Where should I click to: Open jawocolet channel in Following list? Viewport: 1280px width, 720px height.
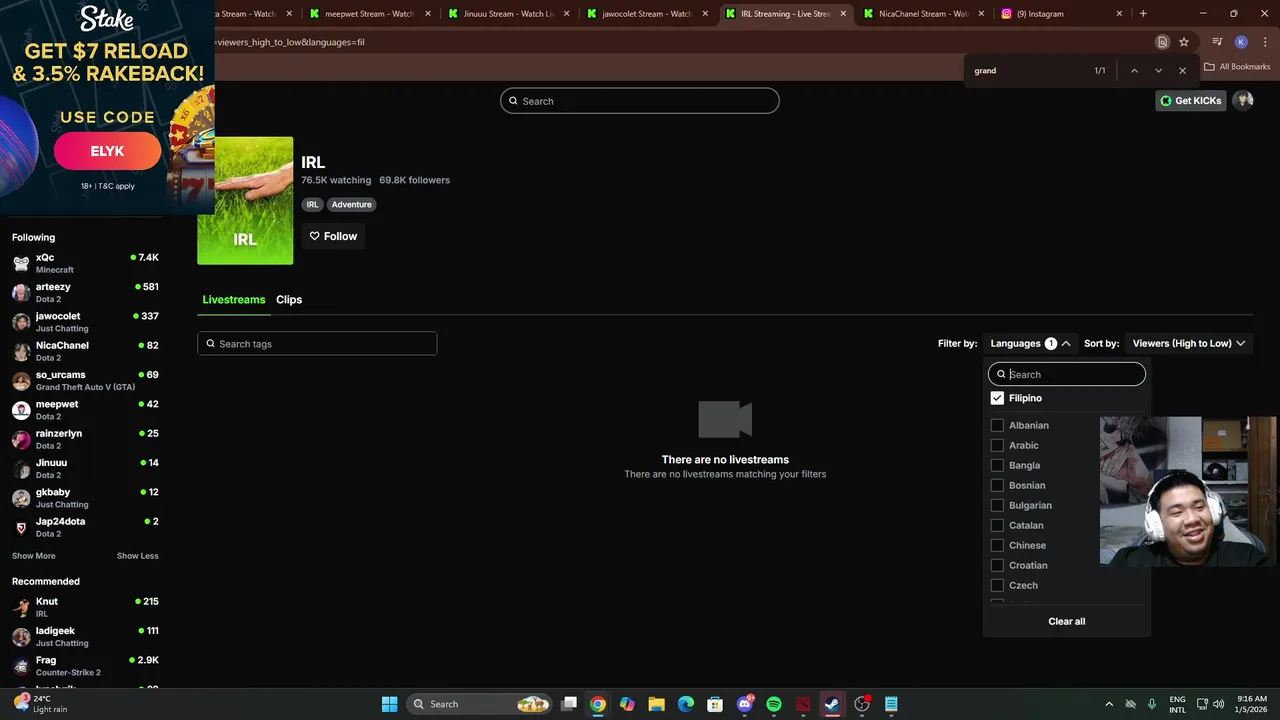pyautogui.click(x=85, y=322)
